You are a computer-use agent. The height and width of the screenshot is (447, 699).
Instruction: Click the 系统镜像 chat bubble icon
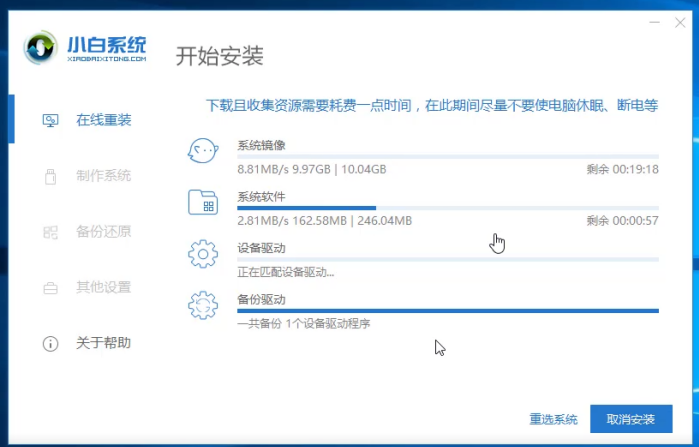[203, 151]
